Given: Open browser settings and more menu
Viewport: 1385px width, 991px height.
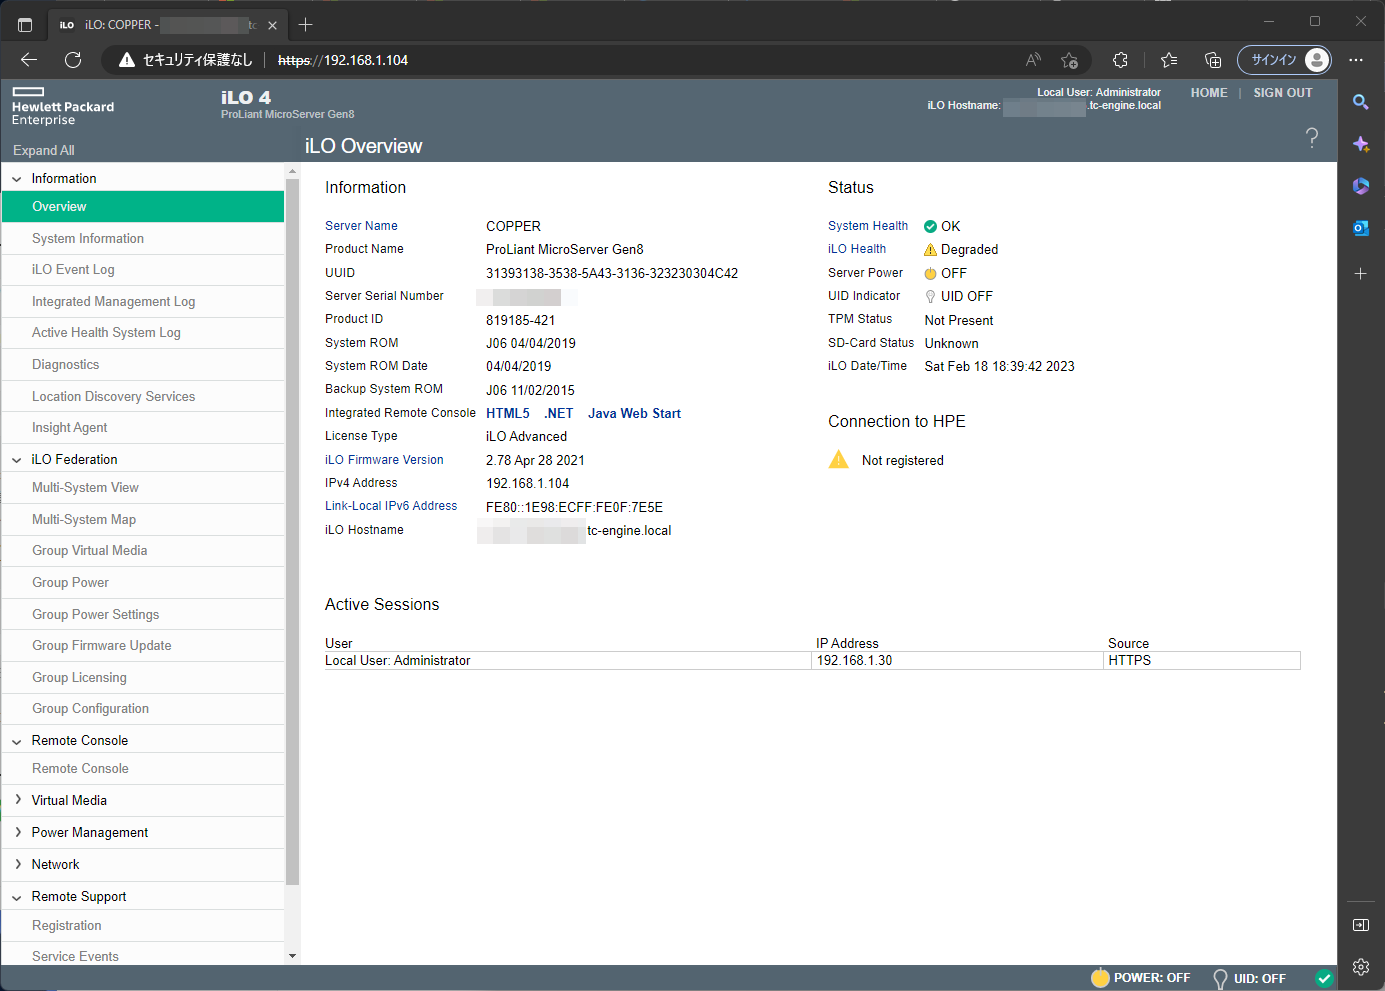Looking at the screenshot, I should click(1356, 60).
